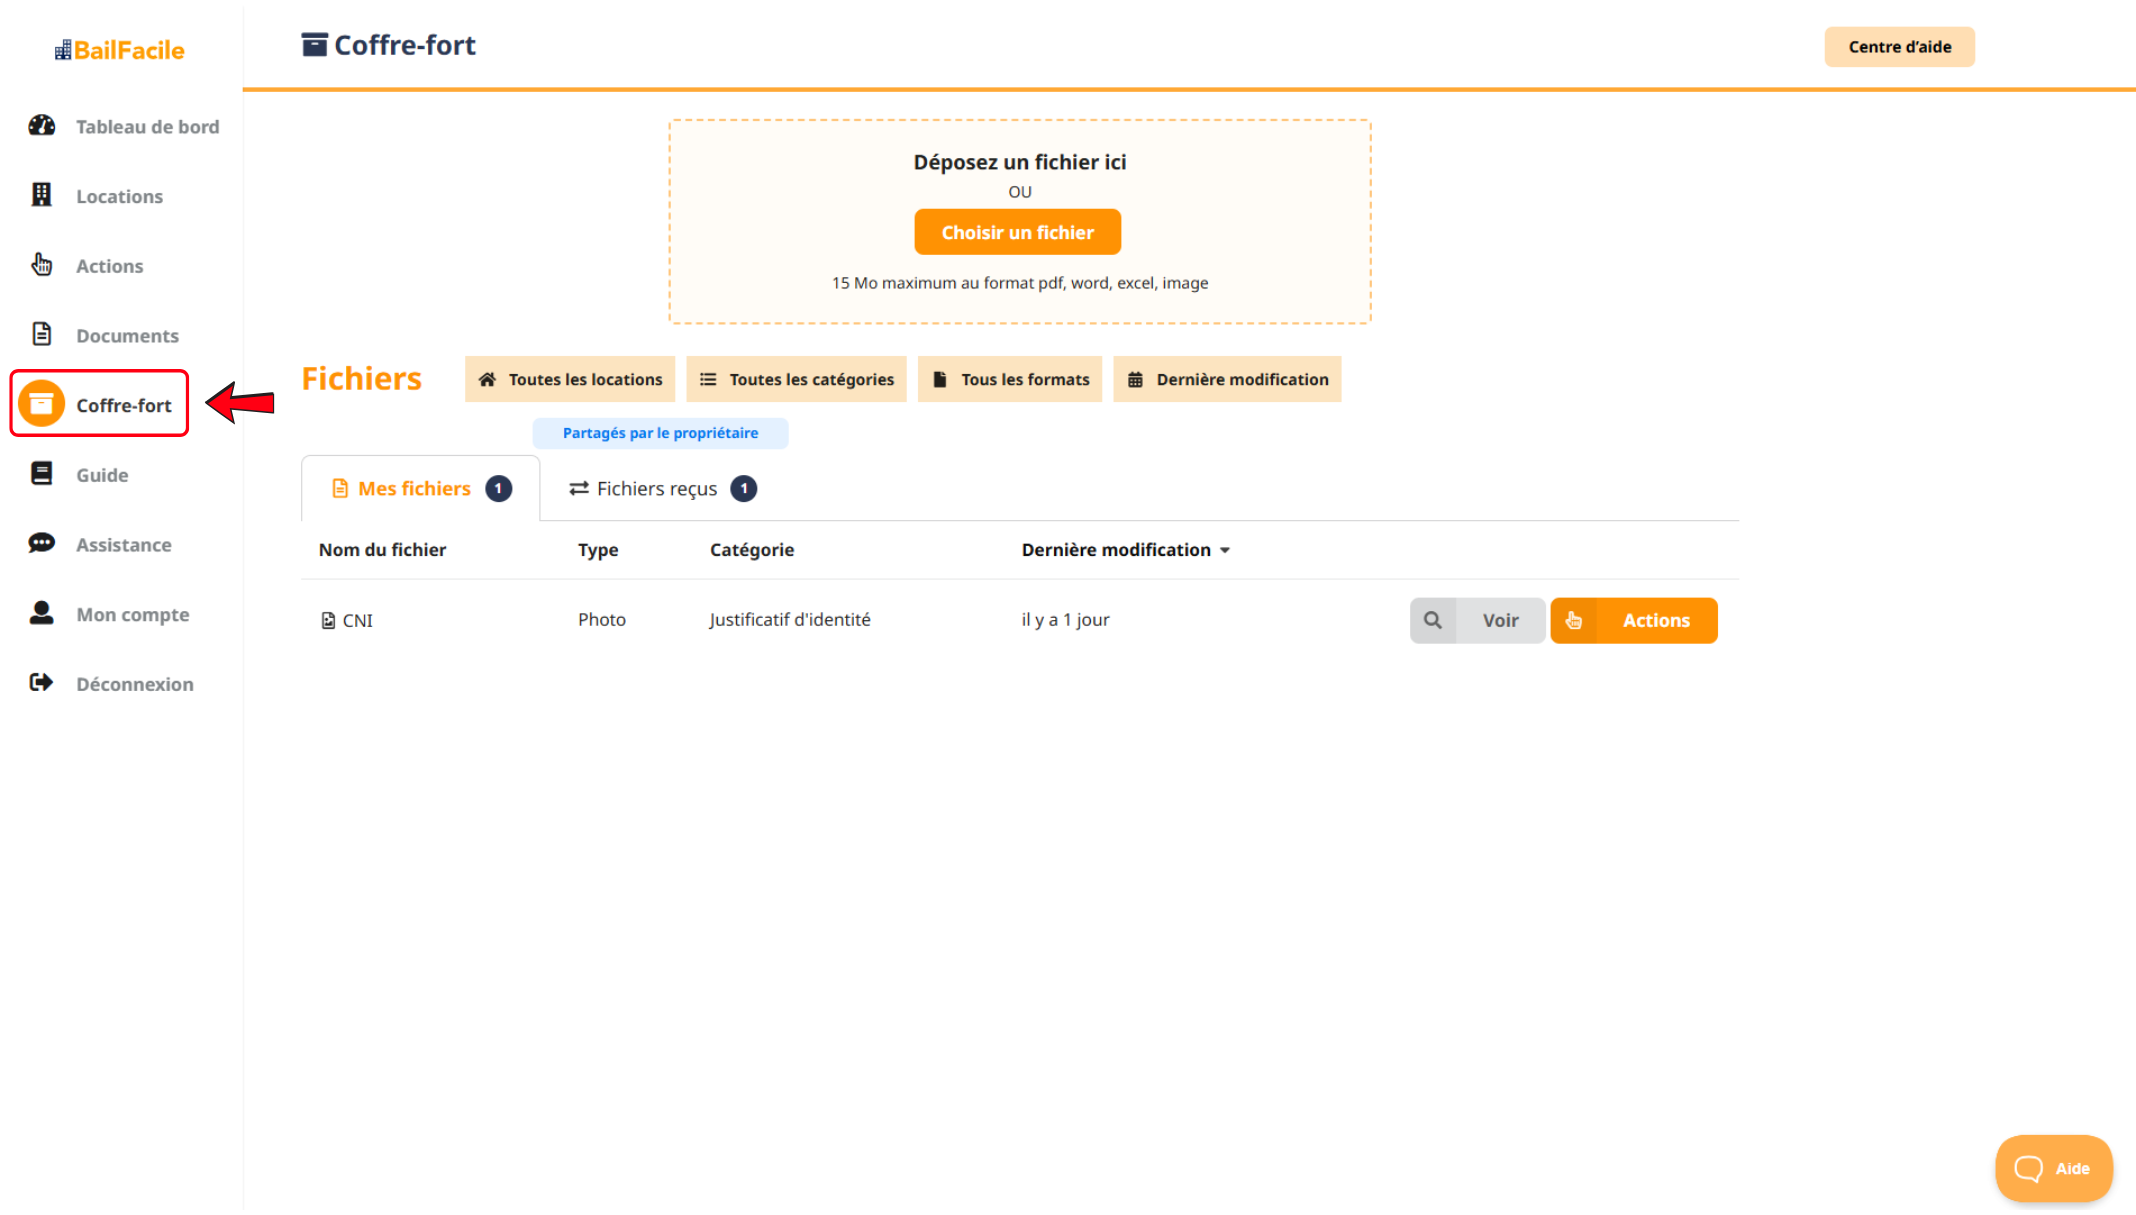The width and height of the screenshot is (2136, 1215).
Task: Click the Locations building icon
Action: (x=41, y=195)
